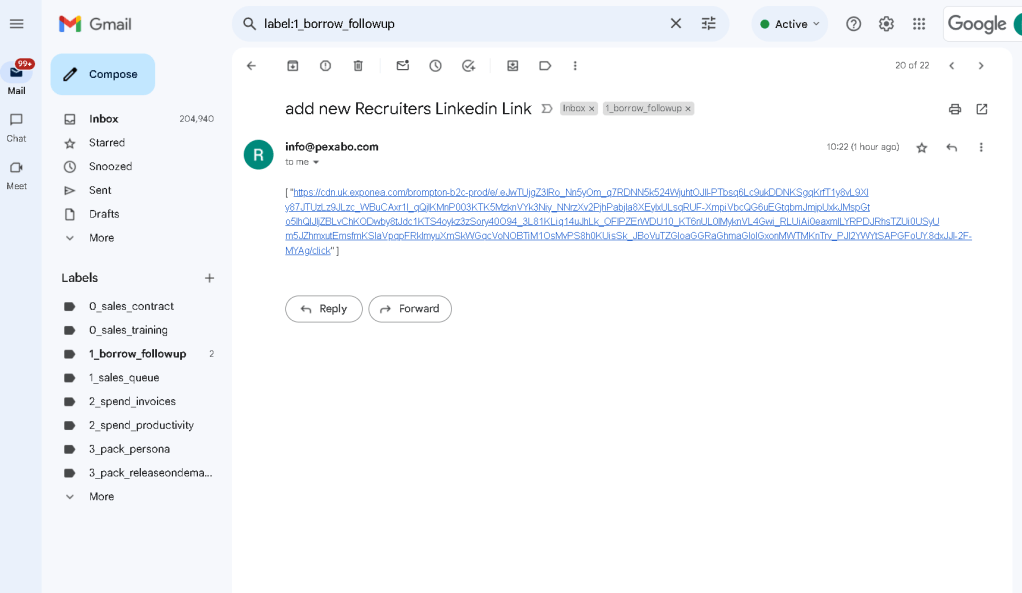Expand the 'to me' recipient details
1022x593 pixels.
point(316,162)
